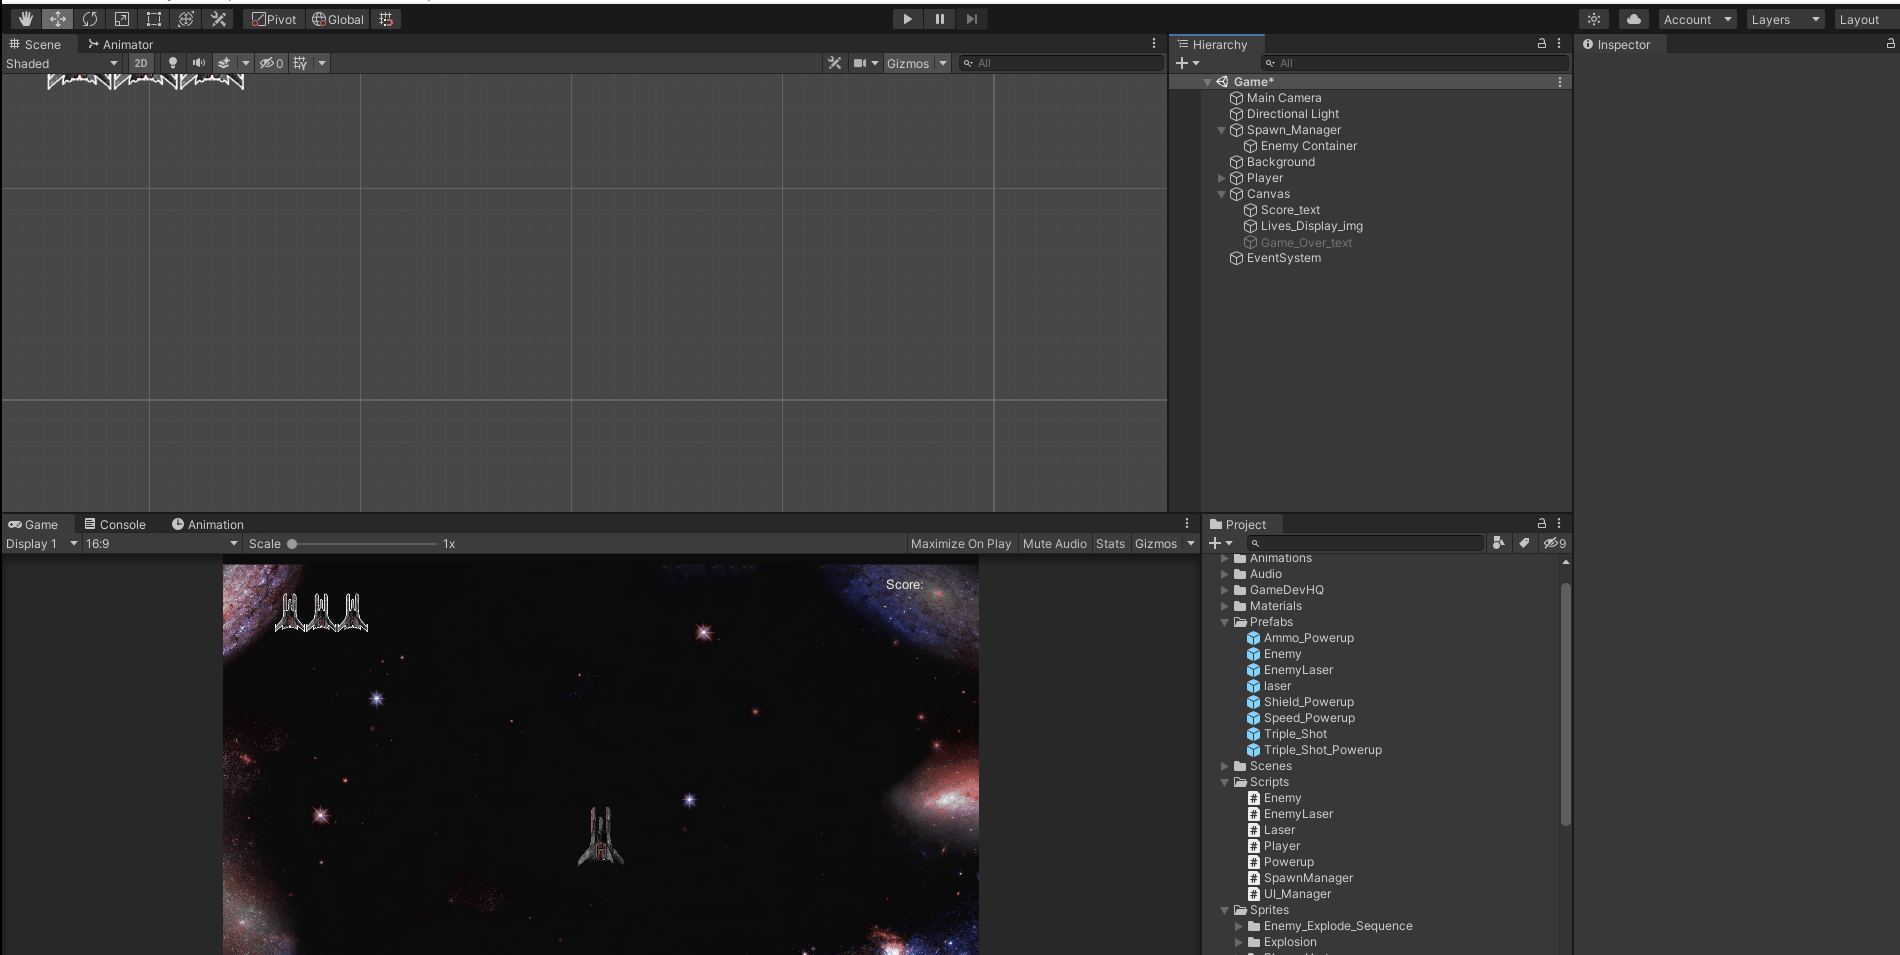Open Scene view component tools icon
The width and height of the screenshot is (1900, 955).
(x=834, y=63)
